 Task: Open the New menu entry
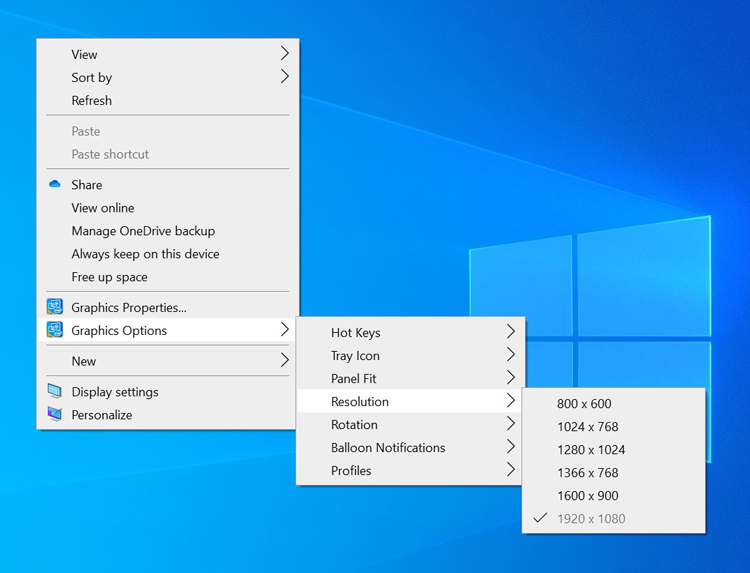[168, 361]
